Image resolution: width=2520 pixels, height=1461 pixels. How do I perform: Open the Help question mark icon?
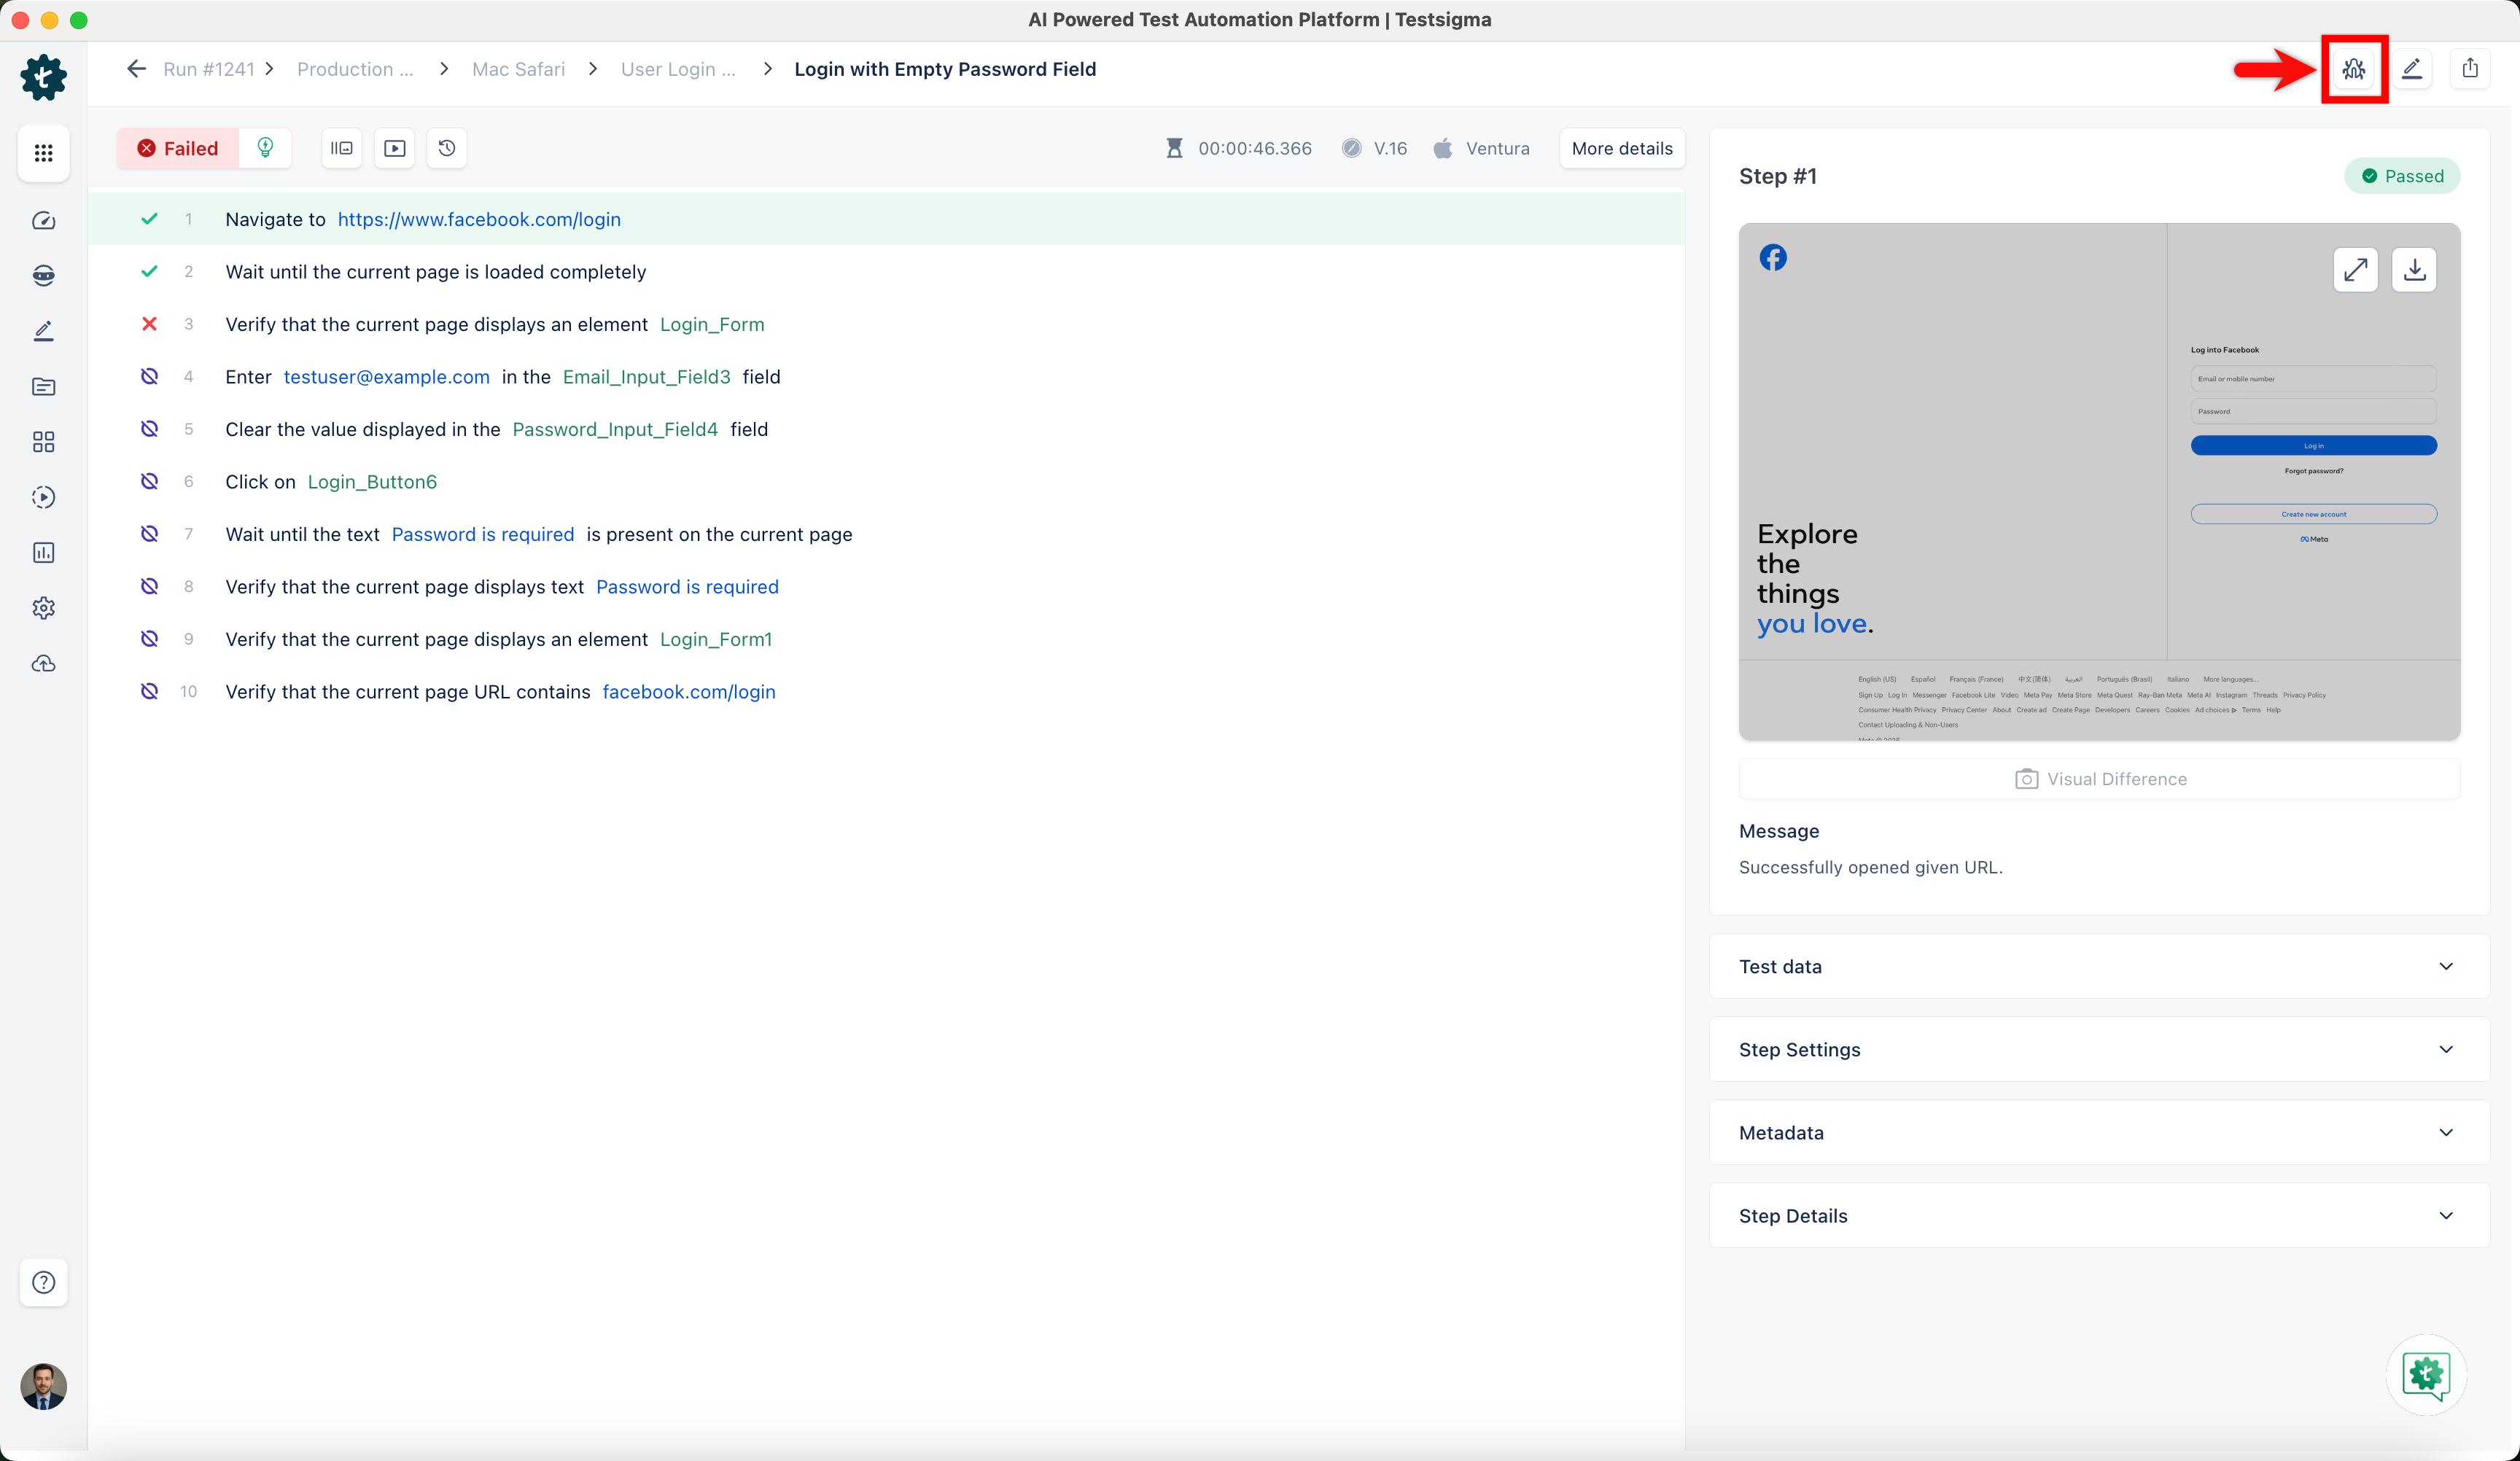pyautogui.click(x=43, y=1283)
